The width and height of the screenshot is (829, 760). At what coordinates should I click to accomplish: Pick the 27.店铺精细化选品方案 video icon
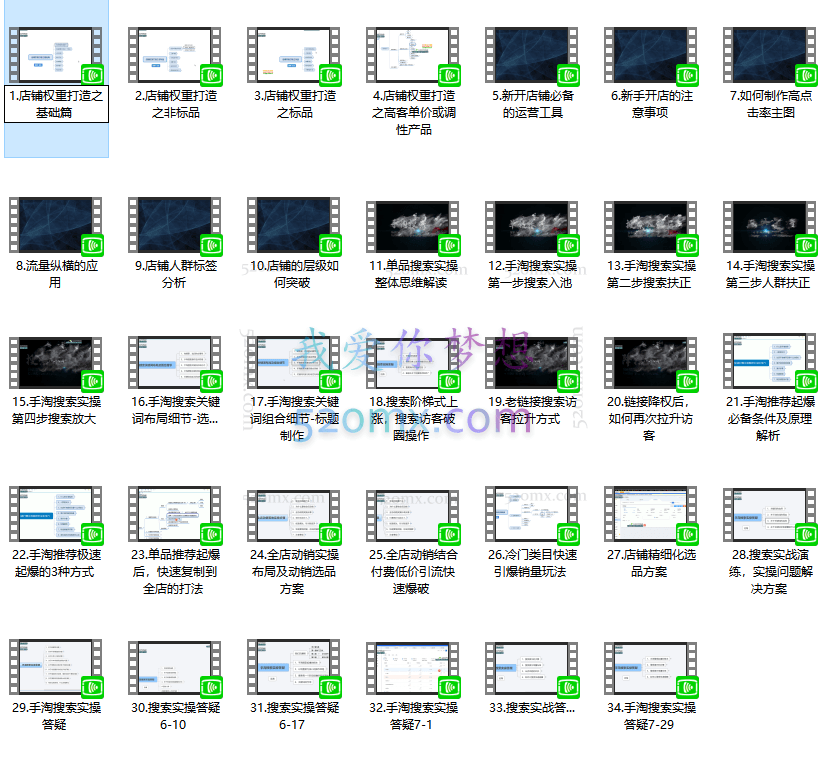coord(651,516)
